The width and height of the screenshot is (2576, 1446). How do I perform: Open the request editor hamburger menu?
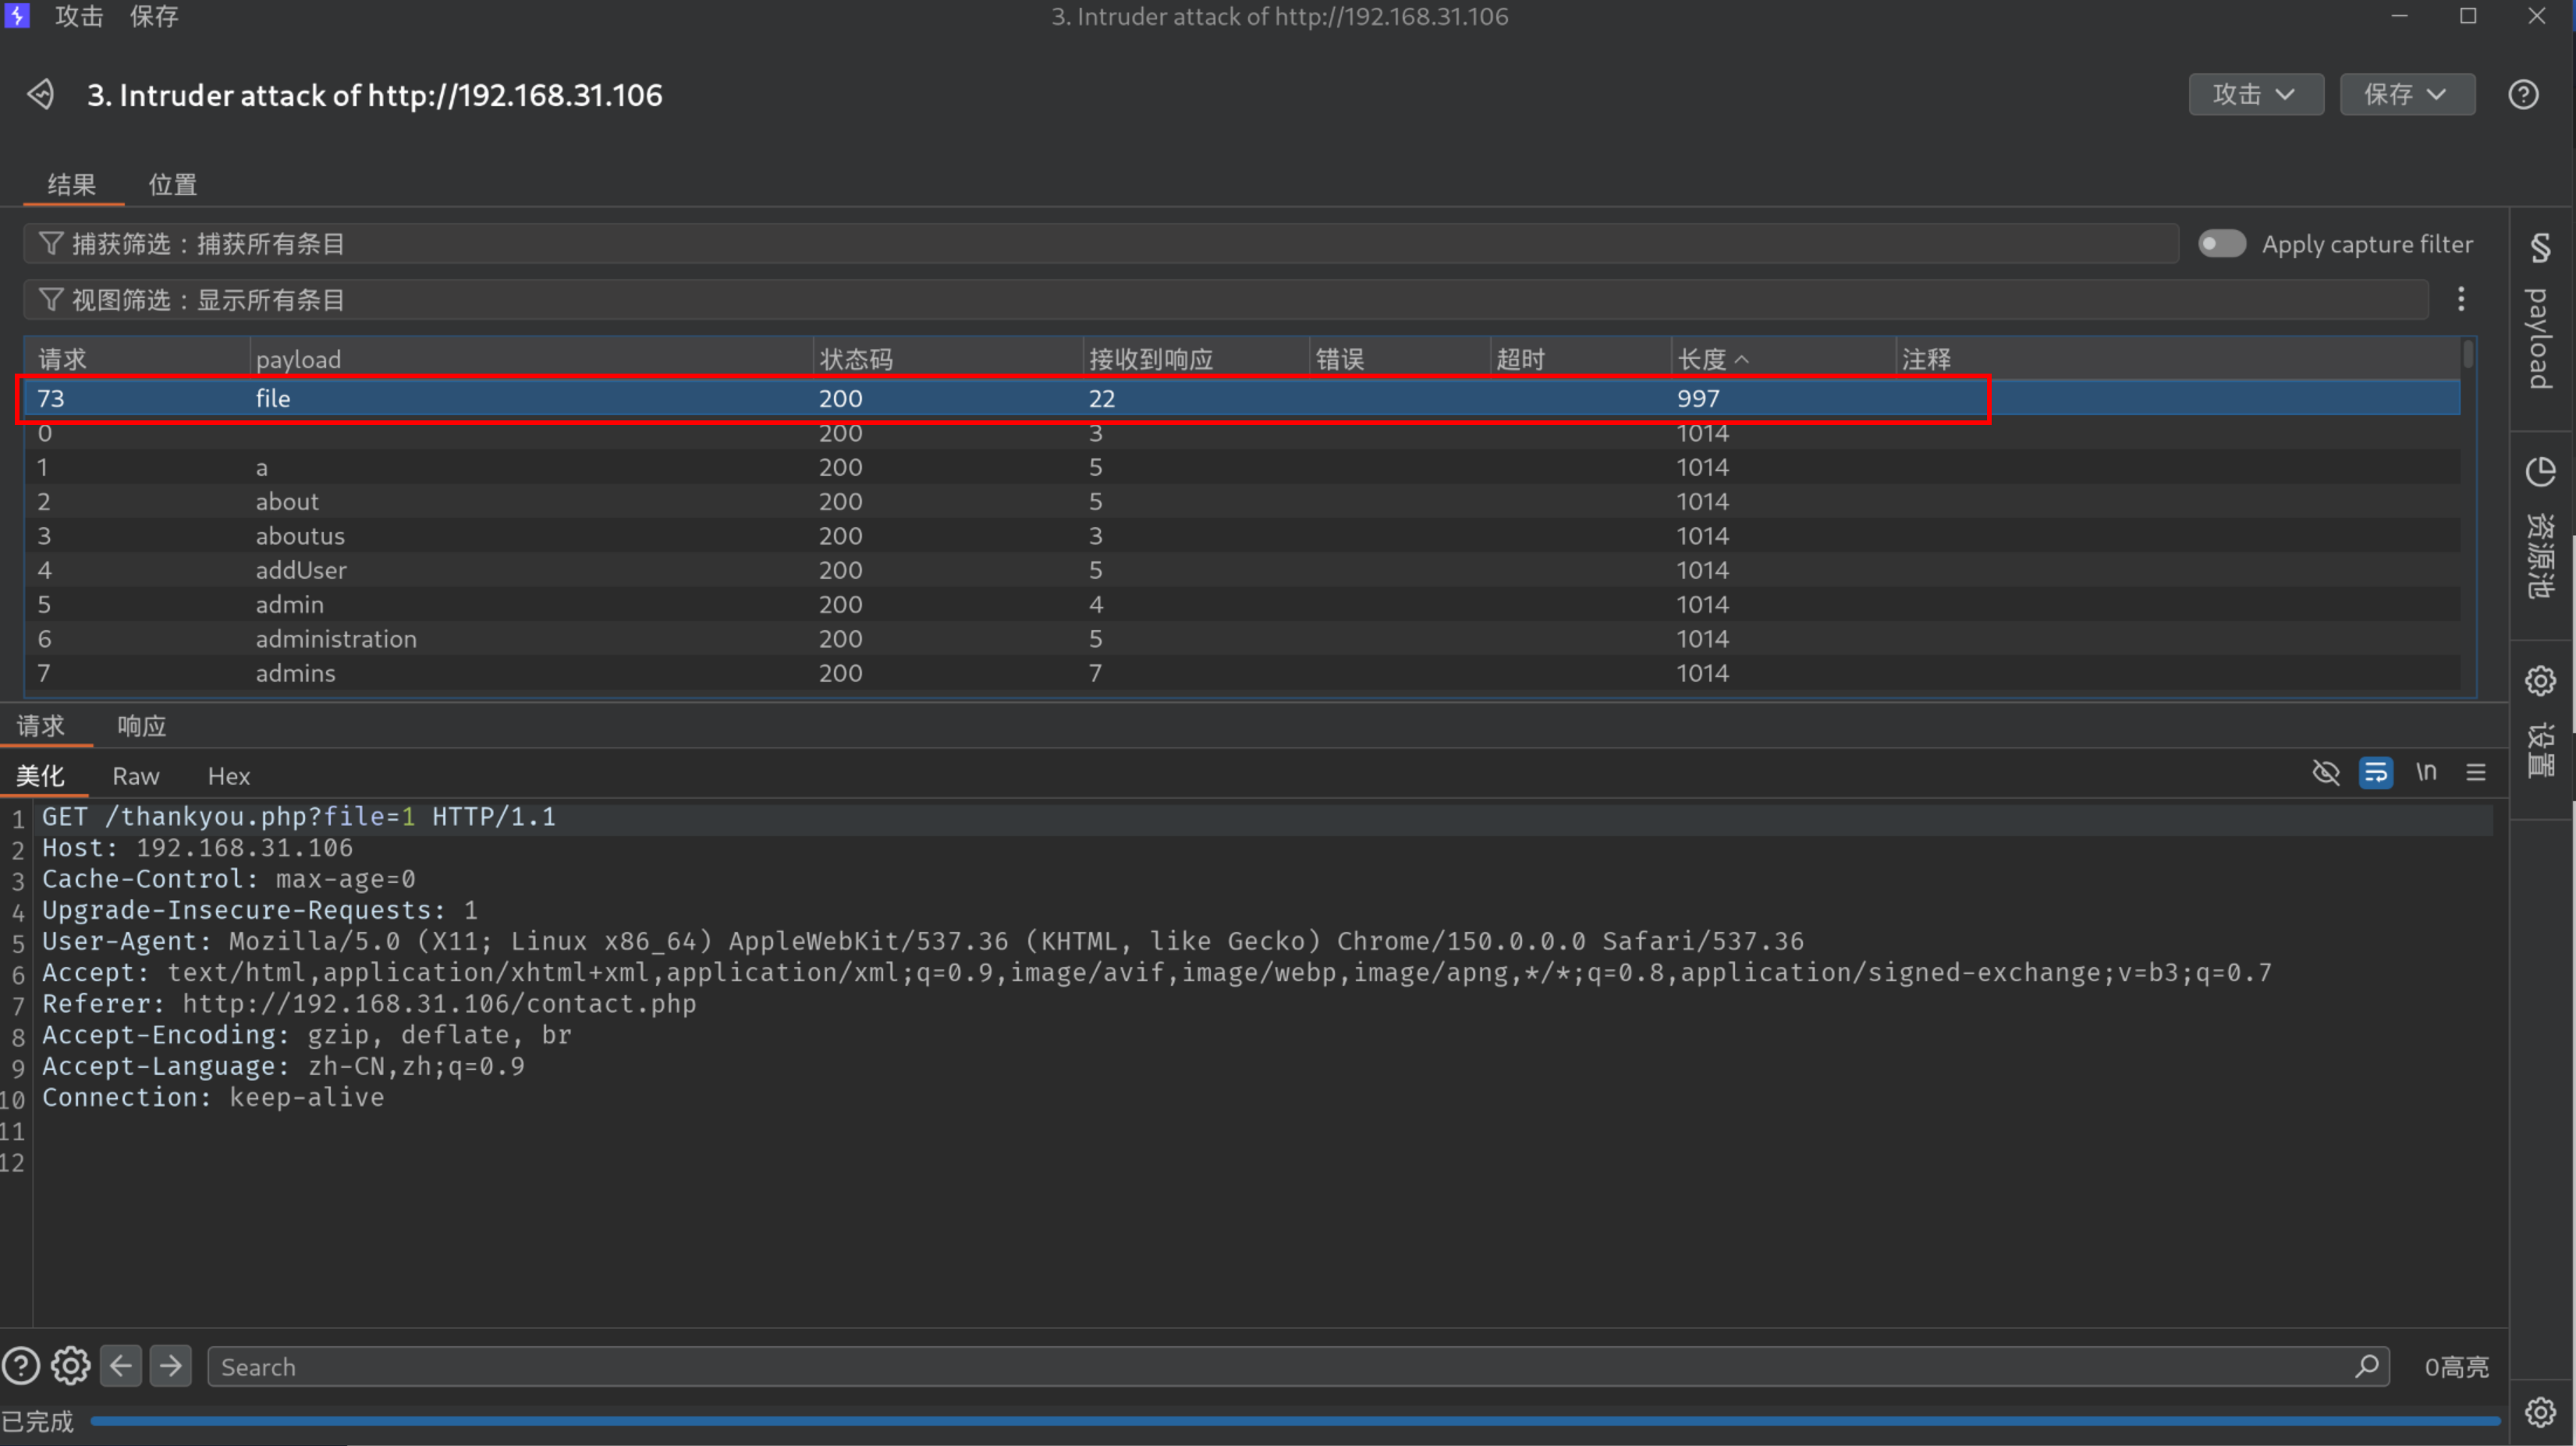pyautogui.click(x=2476, y=772)
